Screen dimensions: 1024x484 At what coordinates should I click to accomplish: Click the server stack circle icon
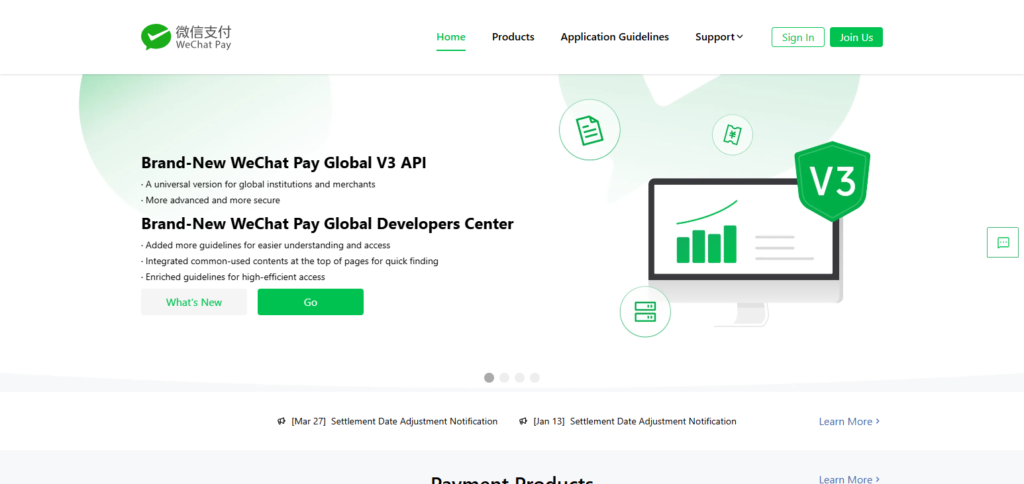click(645, 312)
